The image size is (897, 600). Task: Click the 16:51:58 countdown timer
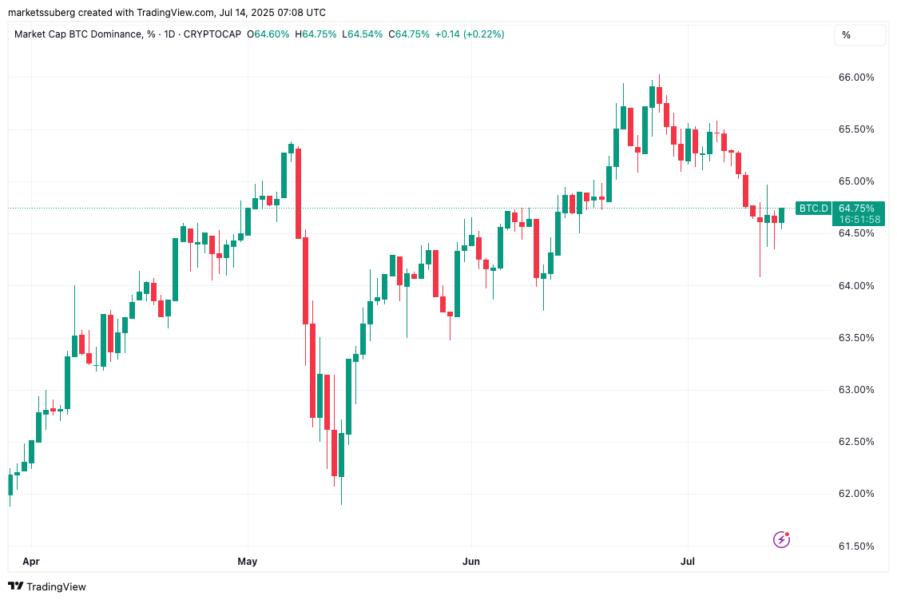859,220
